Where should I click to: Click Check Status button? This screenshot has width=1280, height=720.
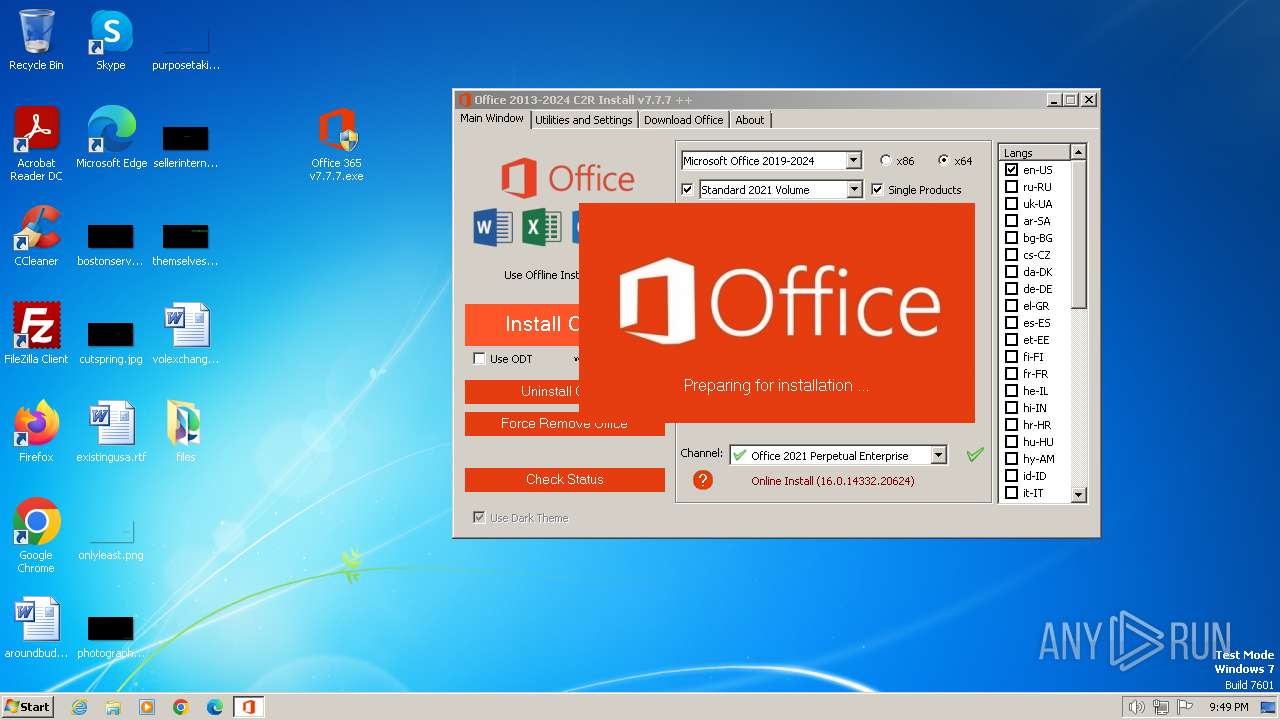[x=565, y=480]
